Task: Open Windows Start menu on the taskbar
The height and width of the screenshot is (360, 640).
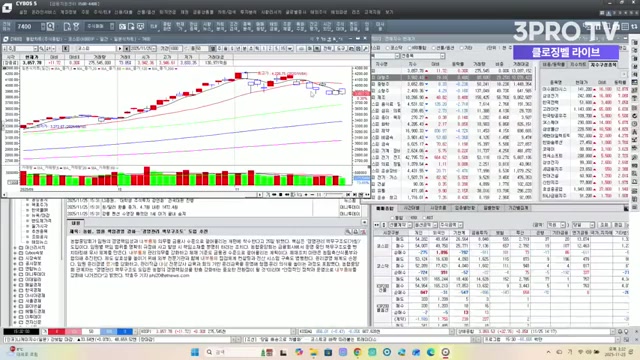Action: pos(195,352)
